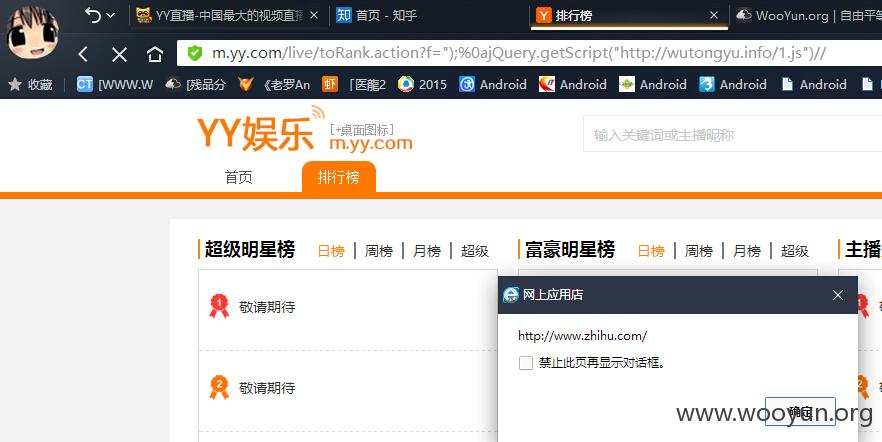Click the rank 2 orange medal icon
The width and height of the screenshot is (882, 442).
coord(219,387)
